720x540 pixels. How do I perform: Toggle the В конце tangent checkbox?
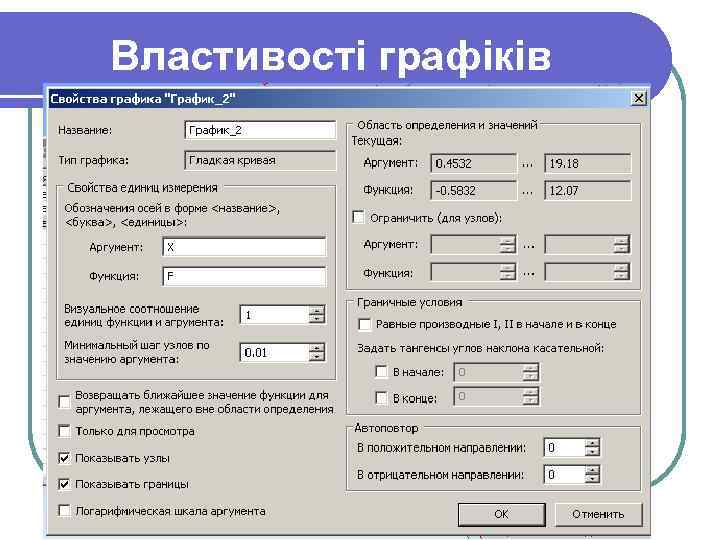(x=381, y=398)
